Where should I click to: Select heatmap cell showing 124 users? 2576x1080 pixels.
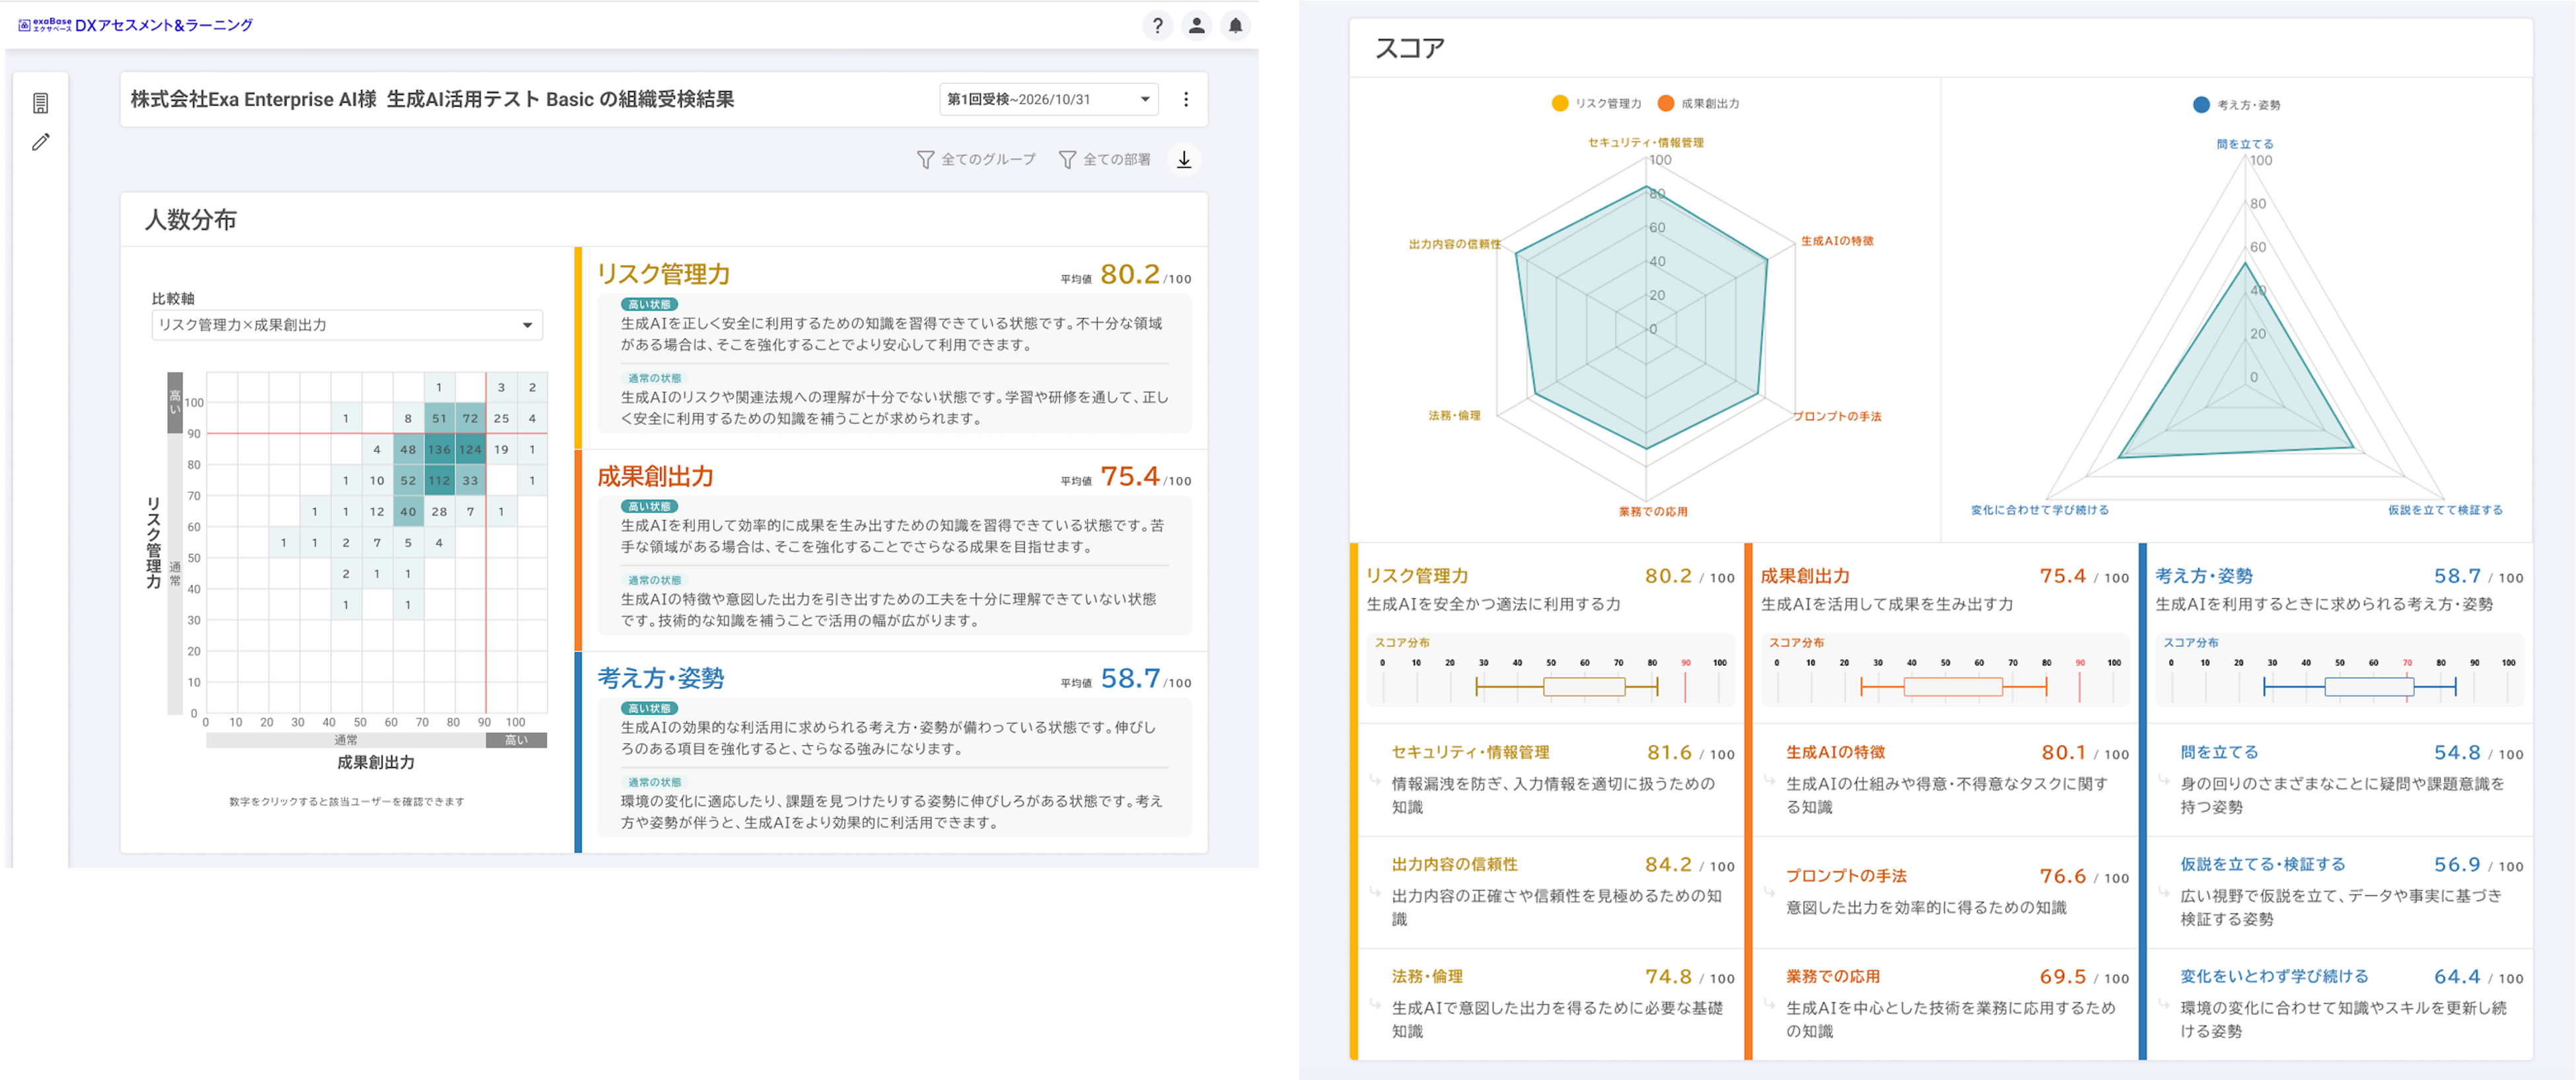(x=470, y=449)
